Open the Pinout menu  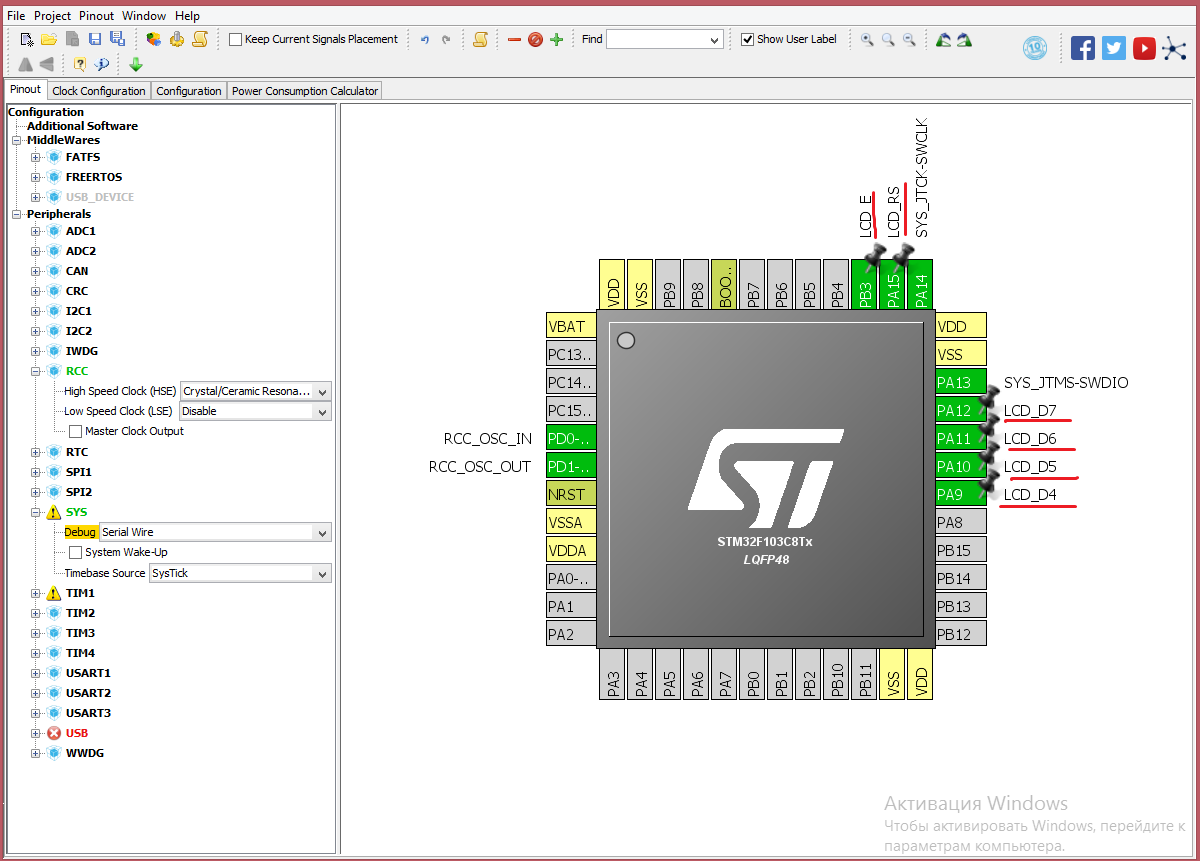tap(97, 16)
